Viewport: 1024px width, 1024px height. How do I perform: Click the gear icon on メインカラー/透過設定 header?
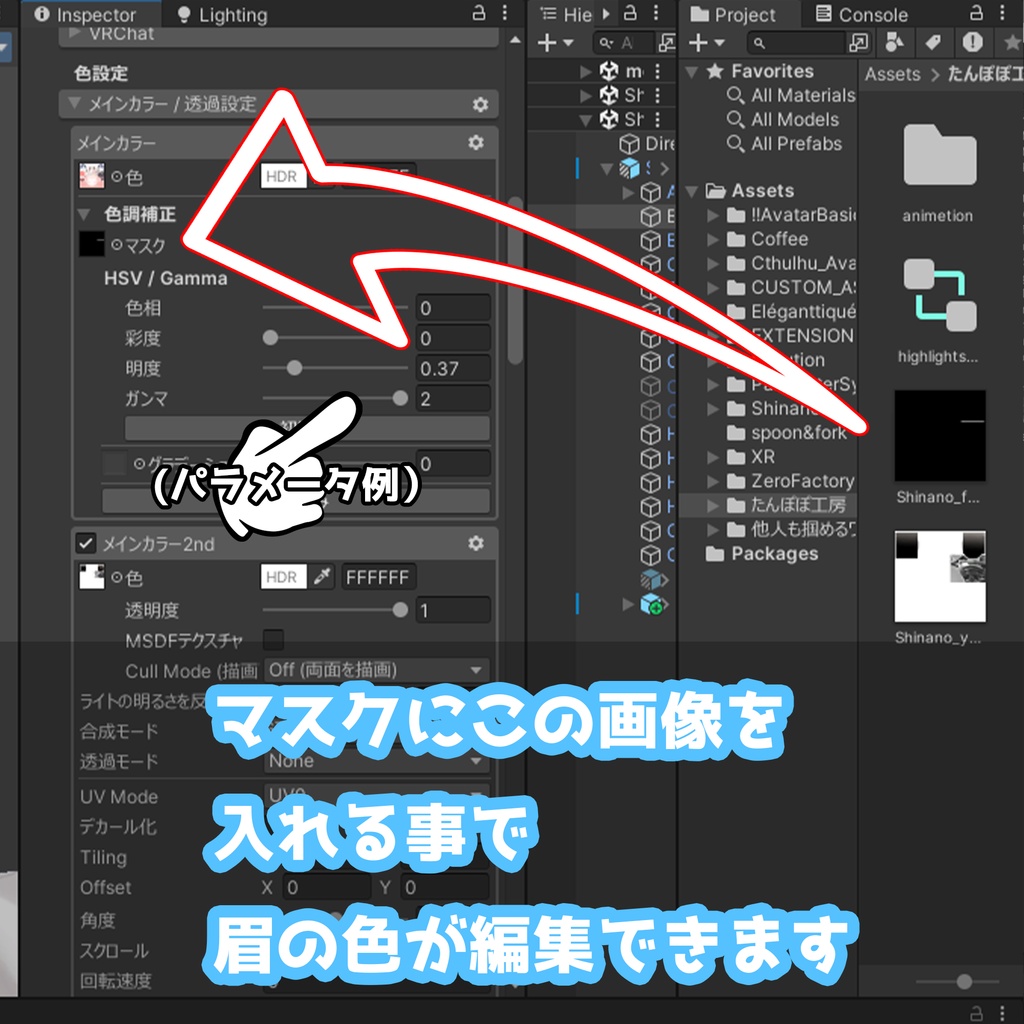click(x=482, y=104)
